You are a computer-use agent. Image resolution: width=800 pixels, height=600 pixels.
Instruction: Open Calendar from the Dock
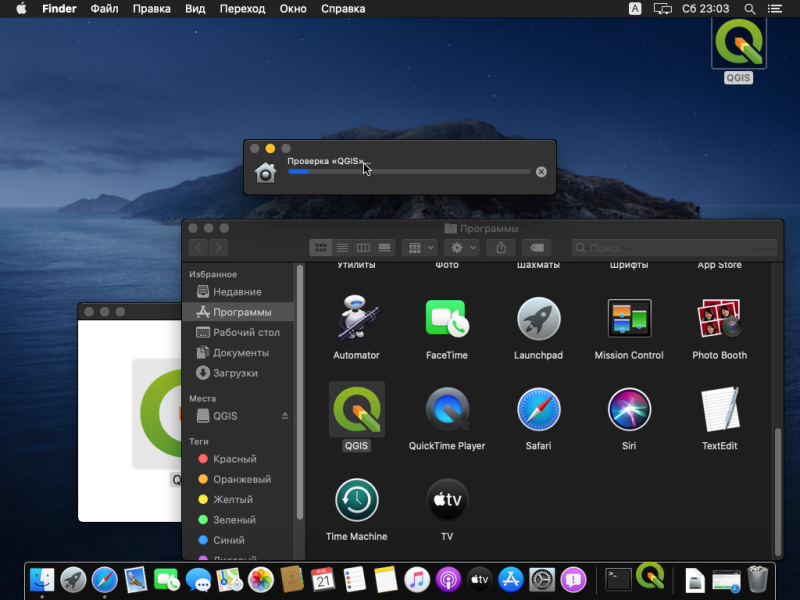tap(323, 580)
